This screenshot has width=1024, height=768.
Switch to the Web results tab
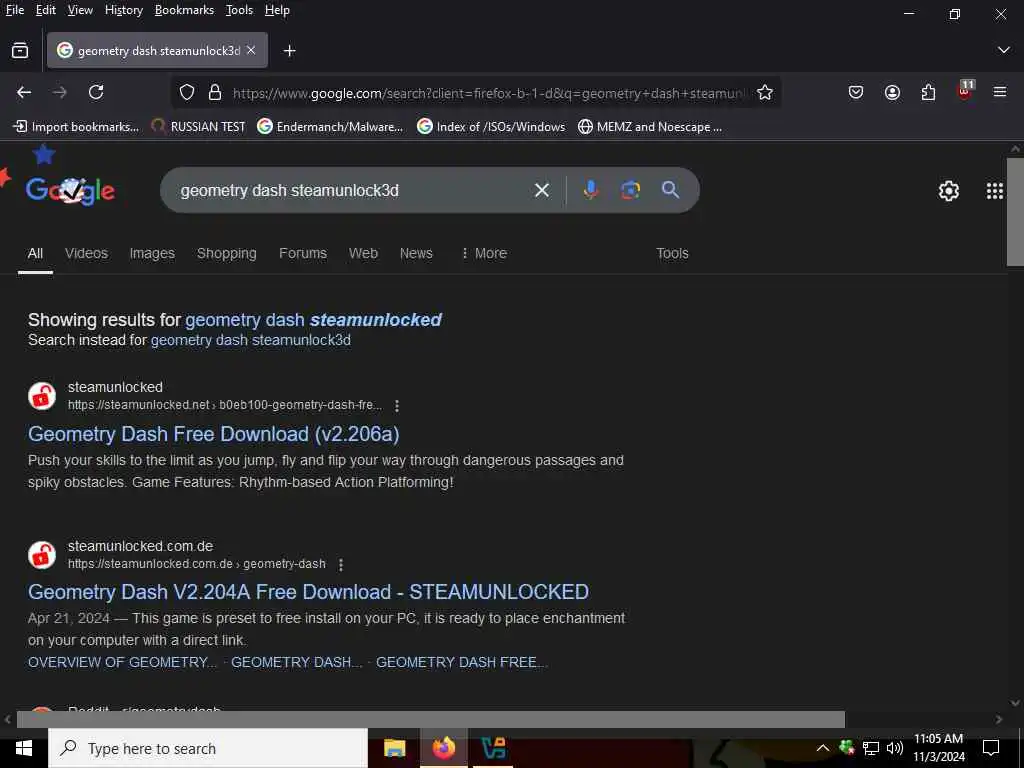[x=363, y=253]
